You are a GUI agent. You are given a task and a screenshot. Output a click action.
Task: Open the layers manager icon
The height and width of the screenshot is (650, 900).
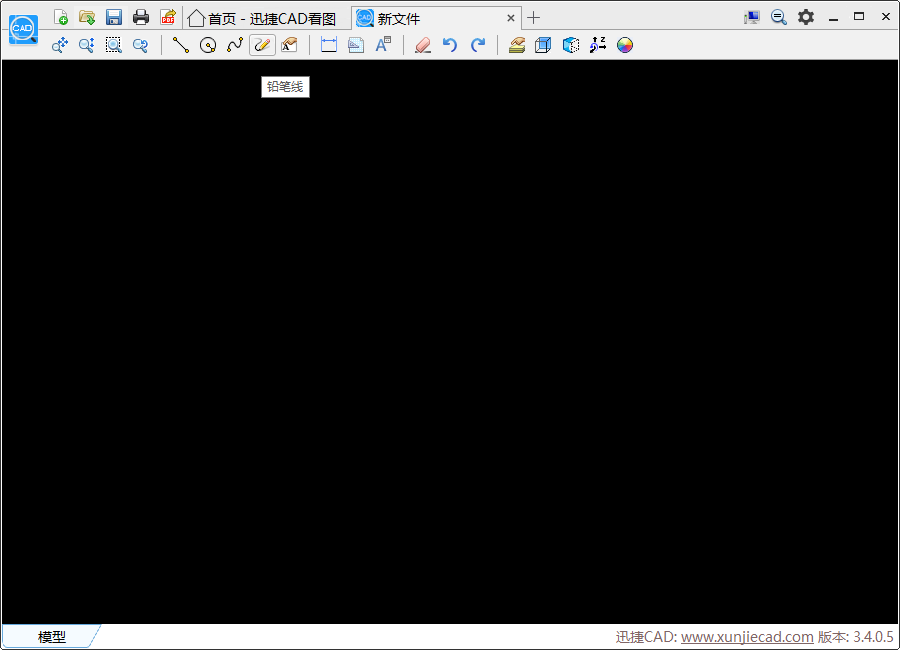tap(516, 45)
